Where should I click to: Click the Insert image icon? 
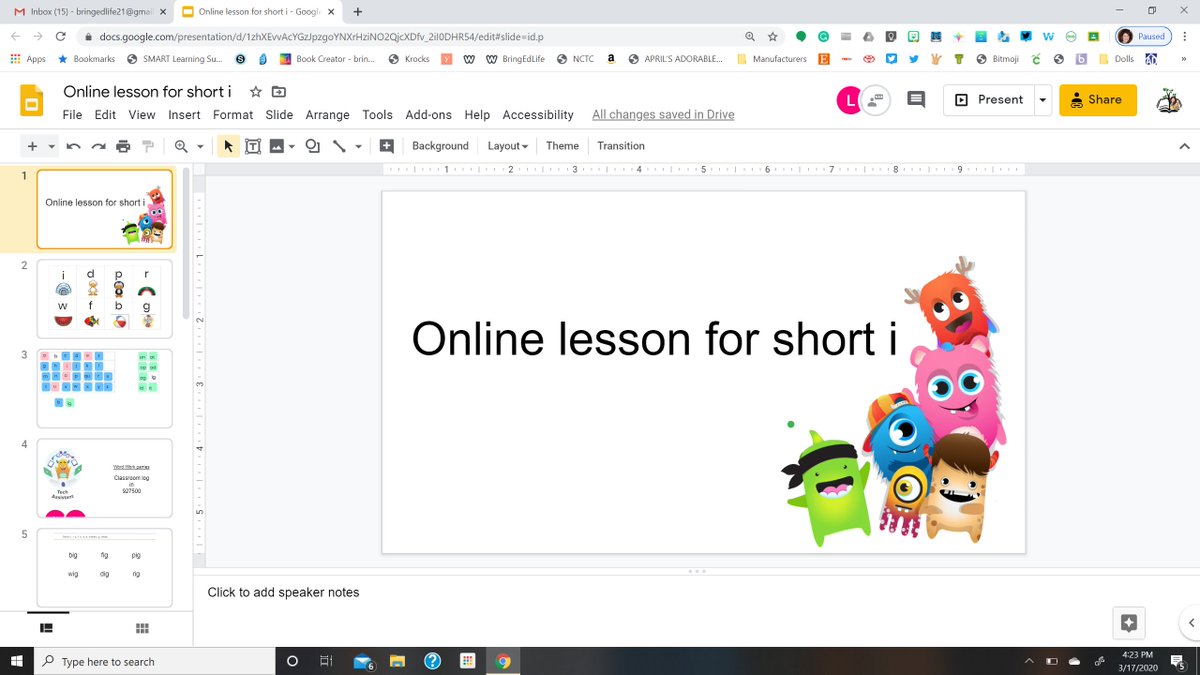tap(277, 146)
